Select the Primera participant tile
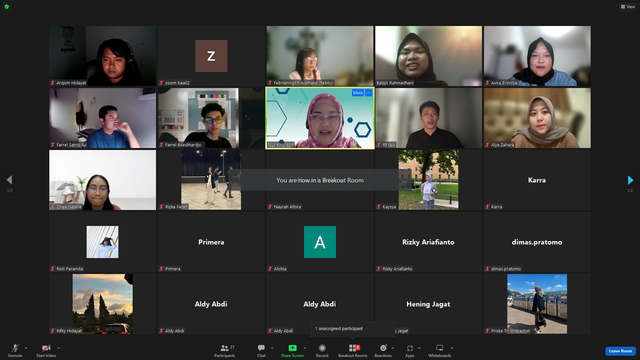The height and width of the screenshot is (360, 640). click(211, 242)
